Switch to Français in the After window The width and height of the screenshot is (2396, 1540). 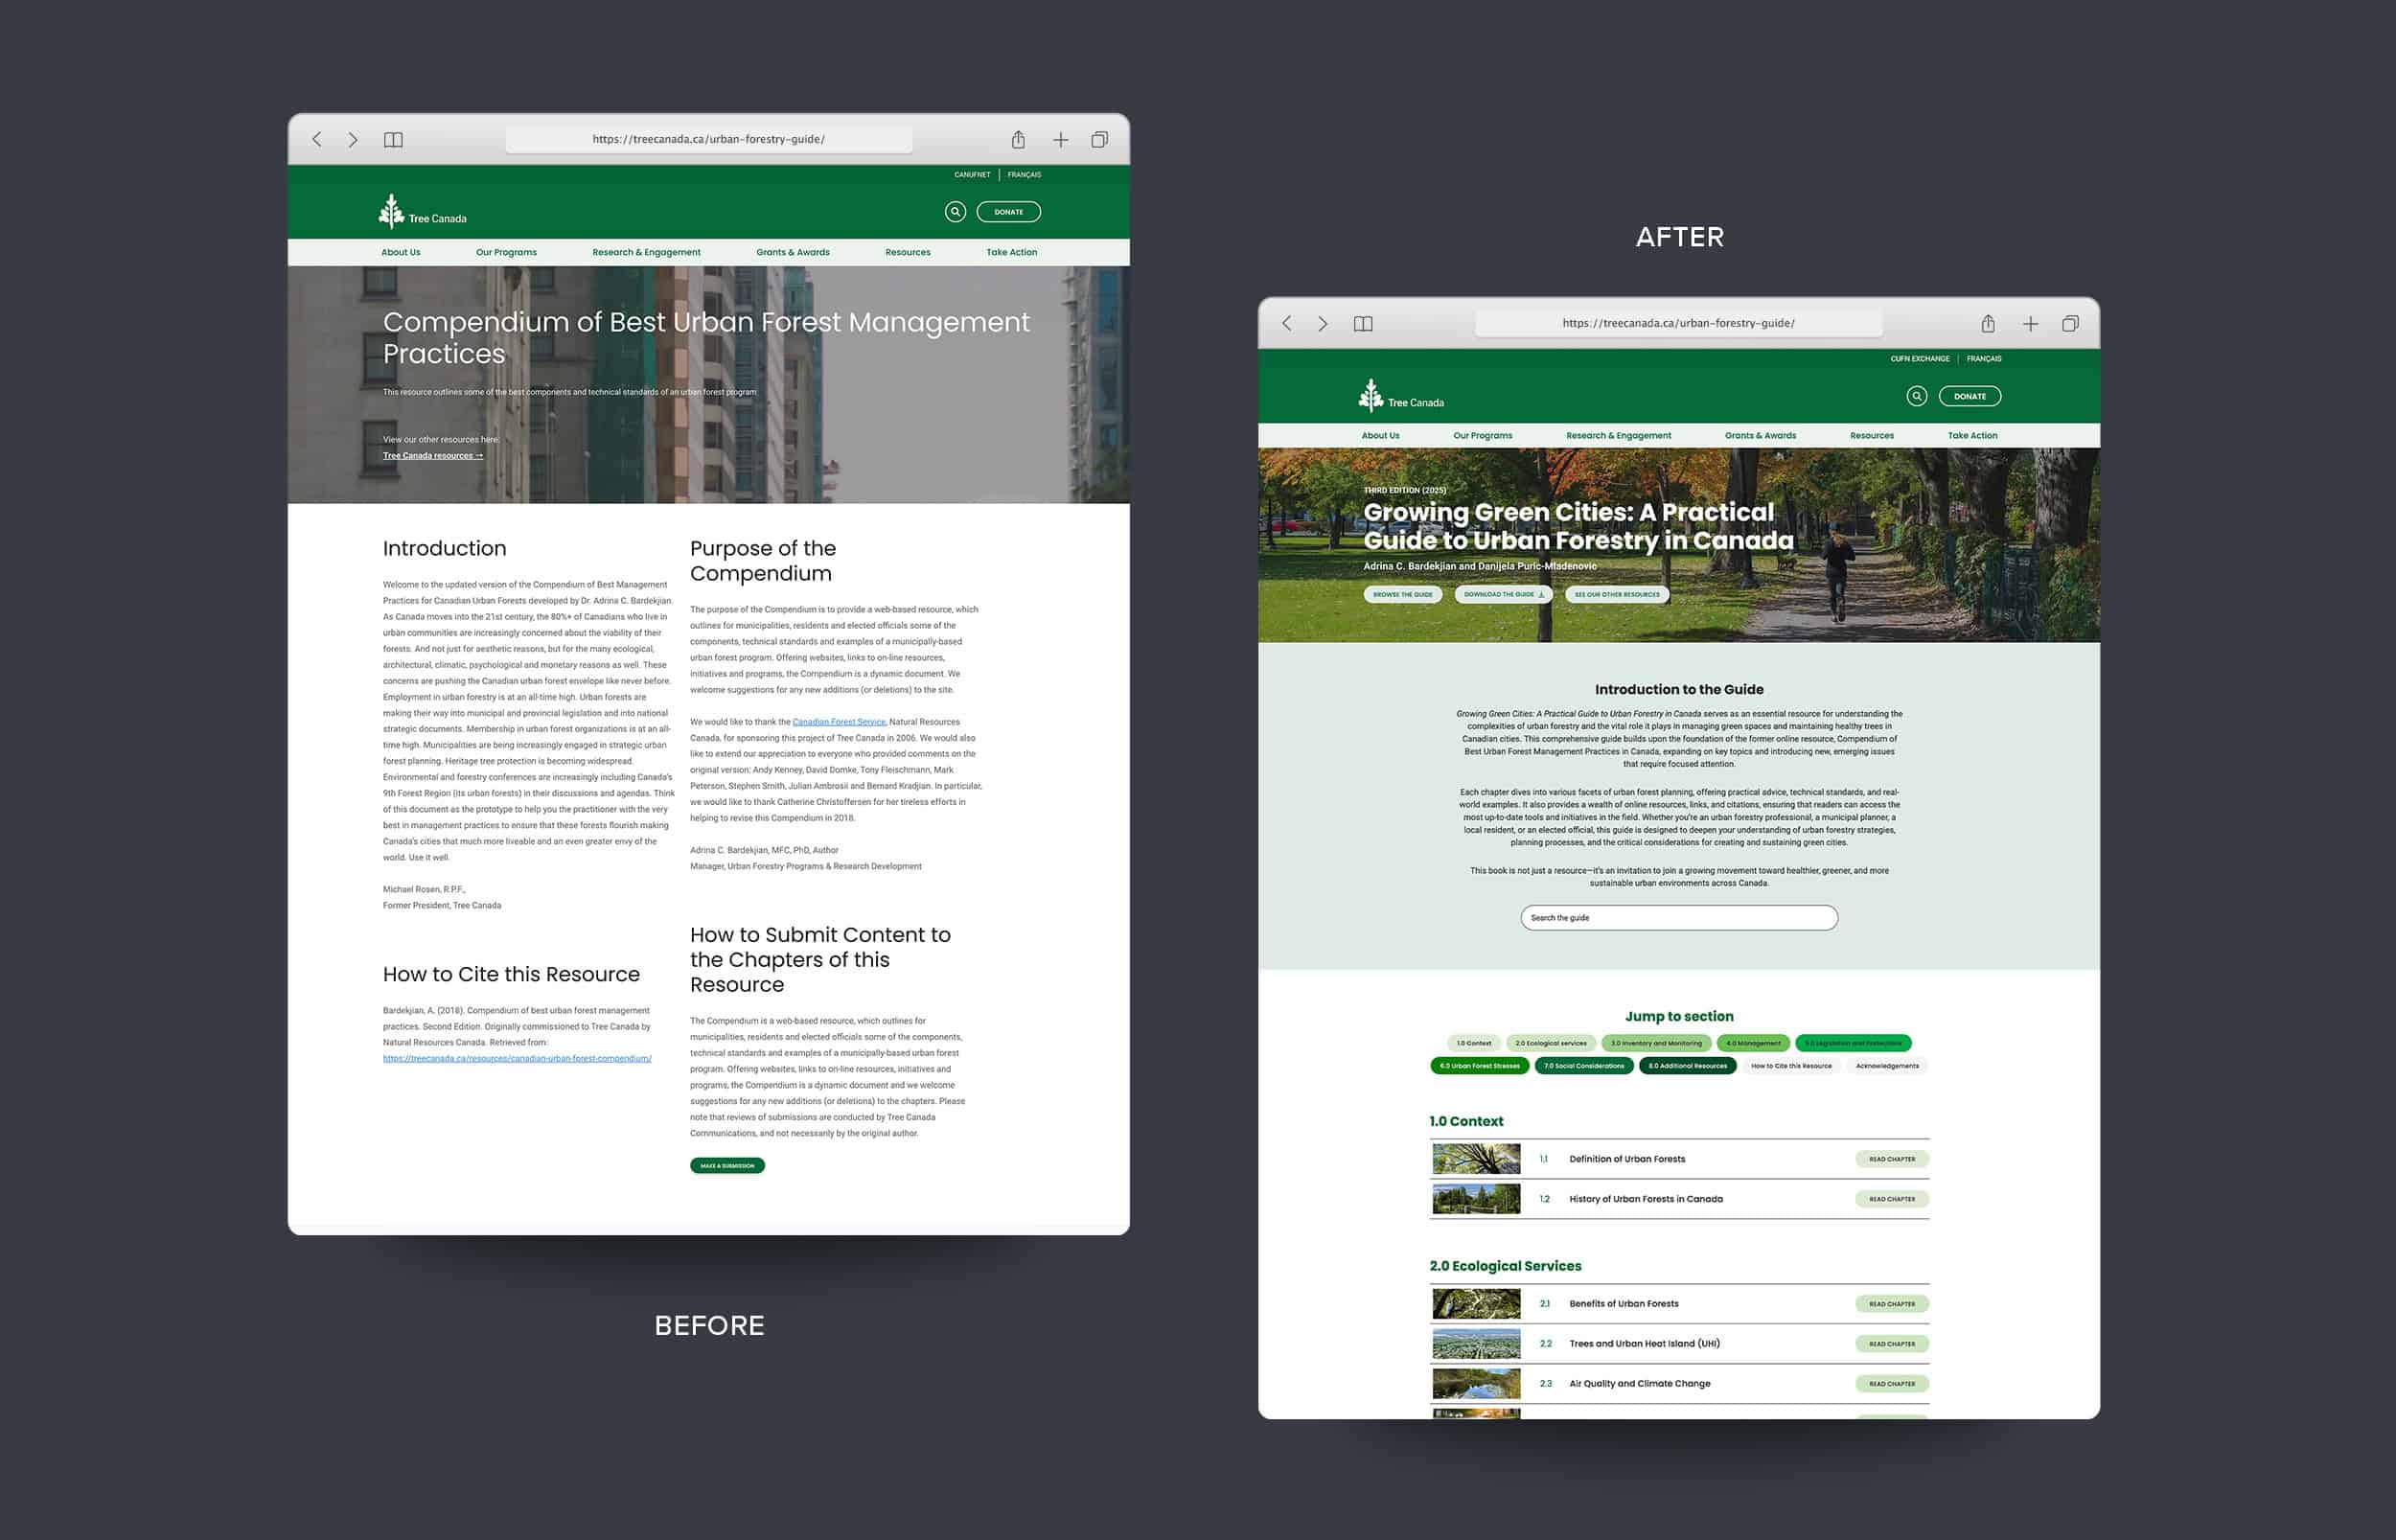1984,359
